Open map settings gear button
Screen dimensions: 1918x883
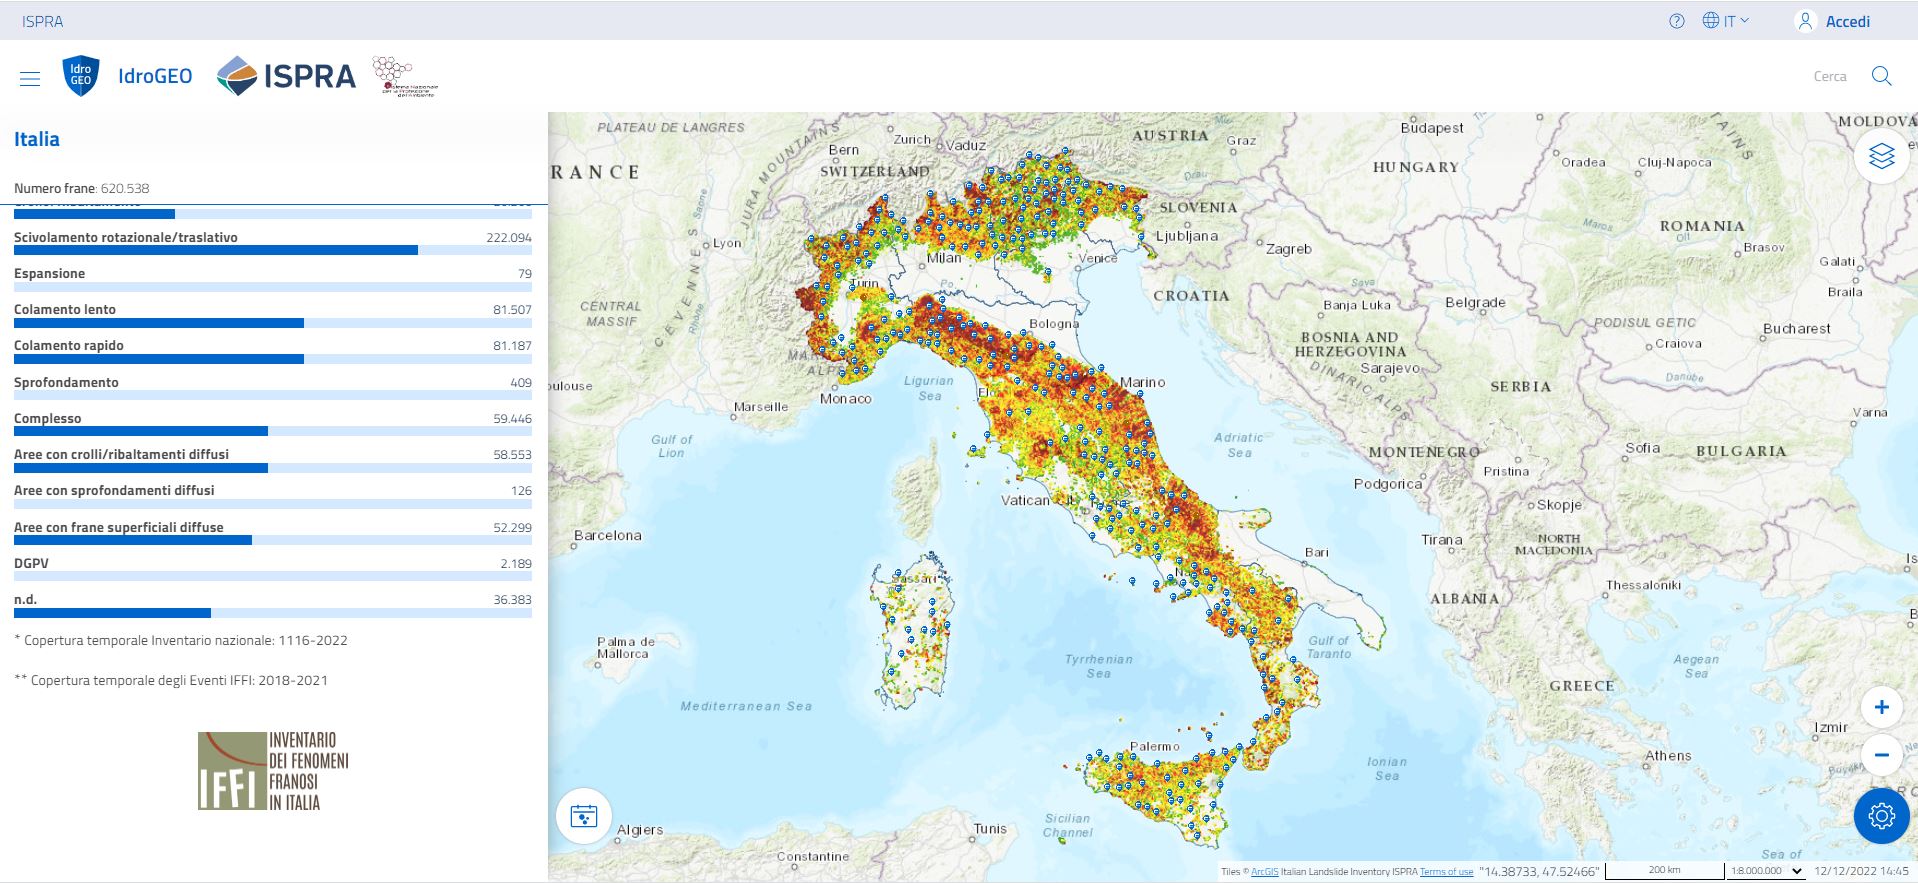(1881, 816)
